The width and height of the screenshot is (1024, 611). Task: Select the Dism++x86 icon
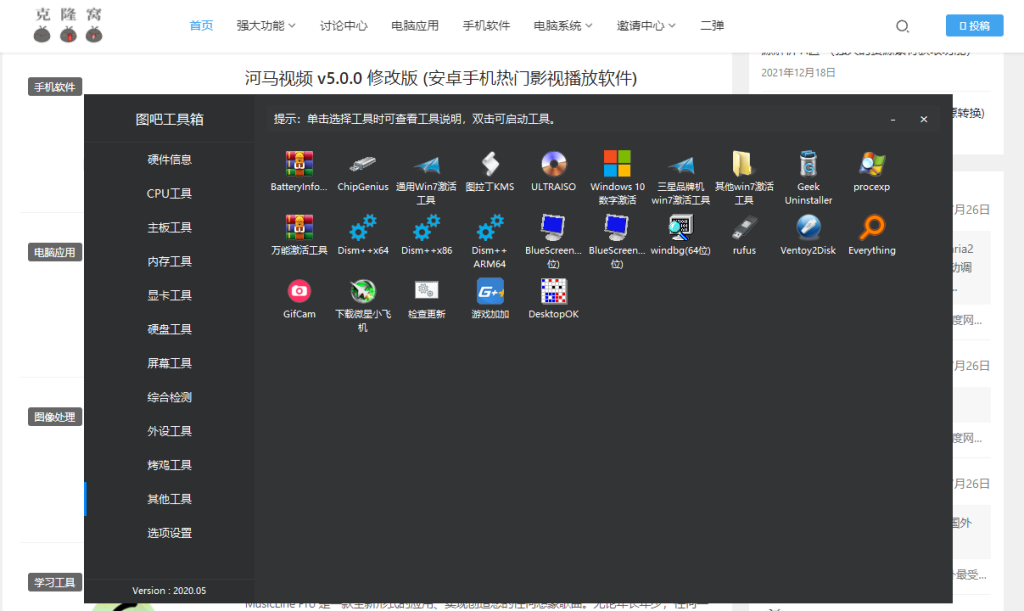click(x=426, y=227)
